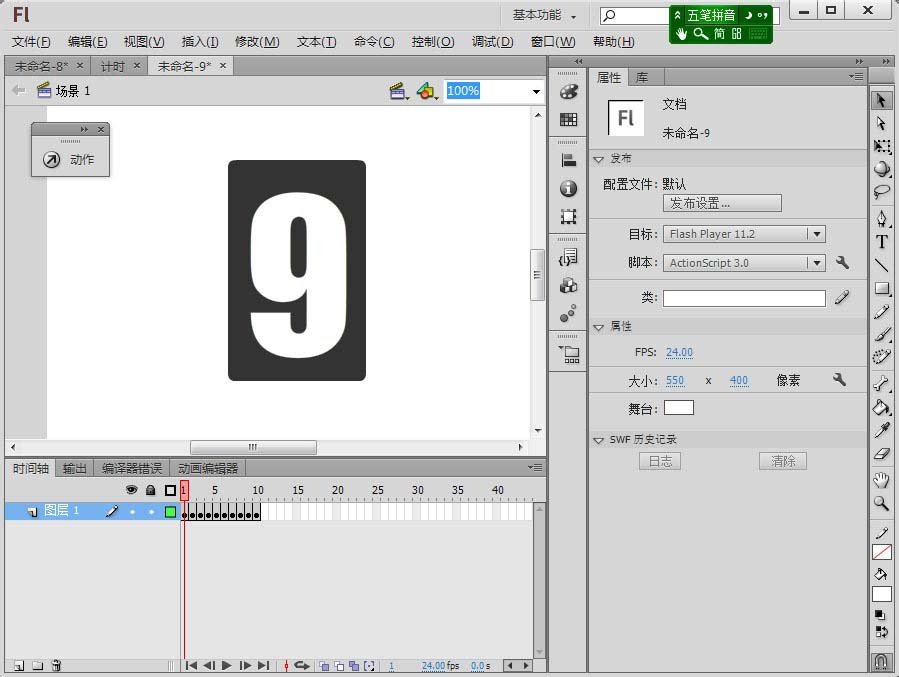Open the 100% zoom dropdown
899x677 pixels.
click(536, 91)
